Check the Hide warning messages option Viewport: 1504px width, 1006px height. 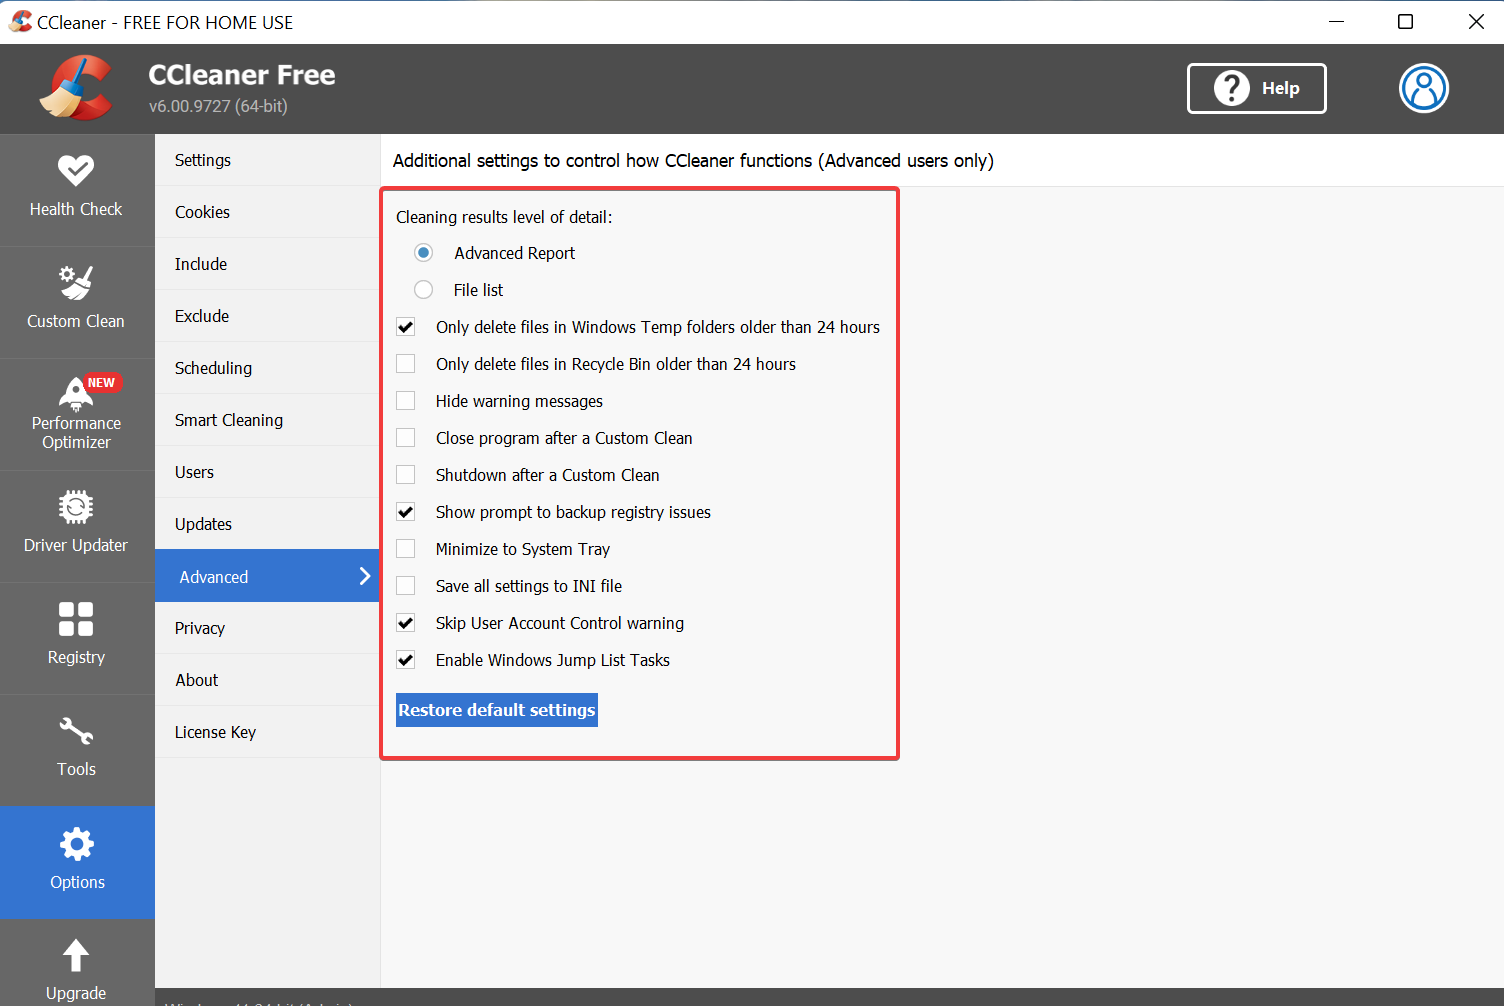click(405, 400)
